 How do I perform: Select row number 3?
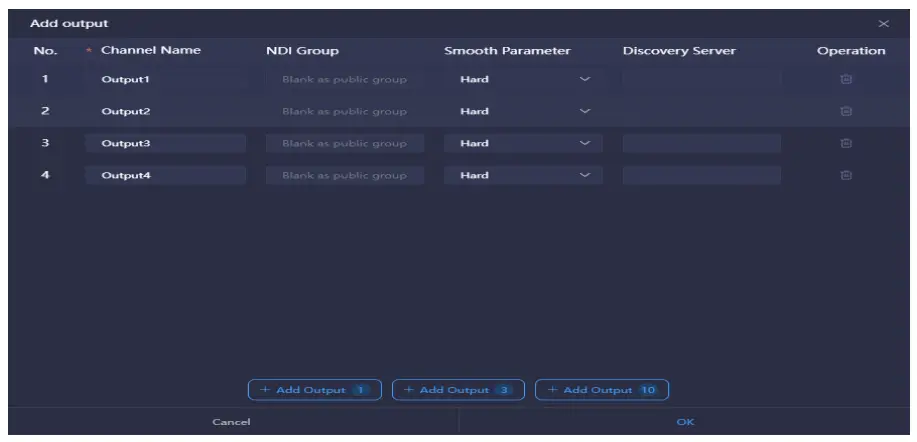click(x=45, y=143)
